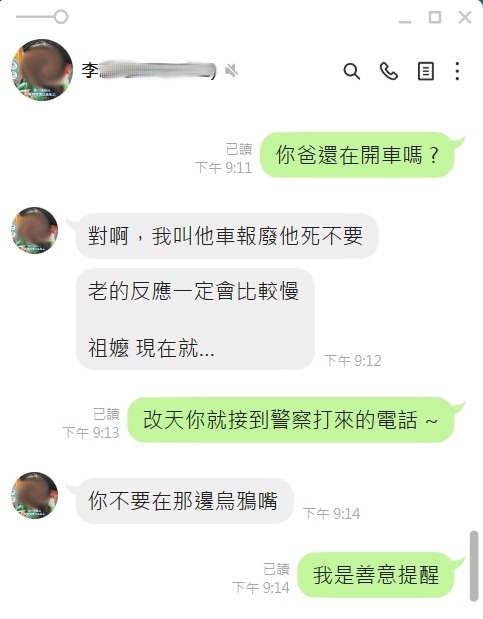Expand the truncated 祖嬤 現在就... message bubble
This screenshot has height=619, width=483.
point(195,319)
